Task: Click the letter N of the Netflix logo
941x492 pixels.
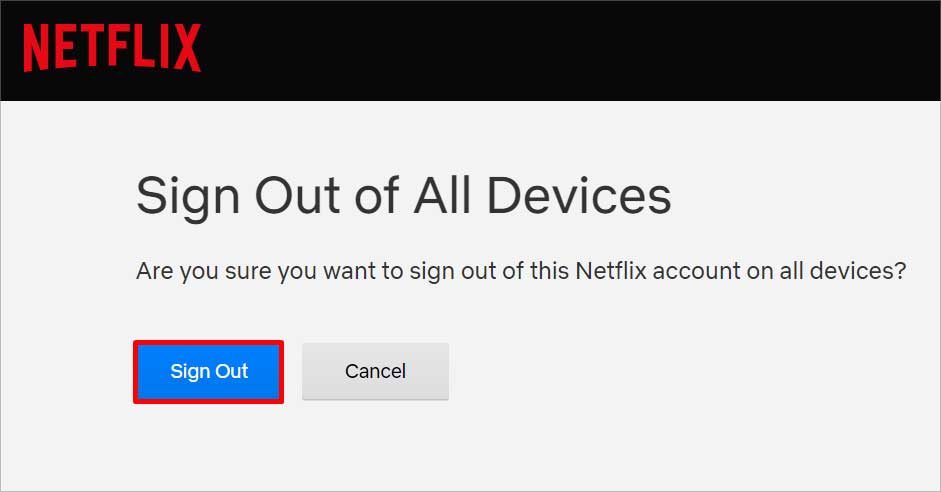Action: 35,48
